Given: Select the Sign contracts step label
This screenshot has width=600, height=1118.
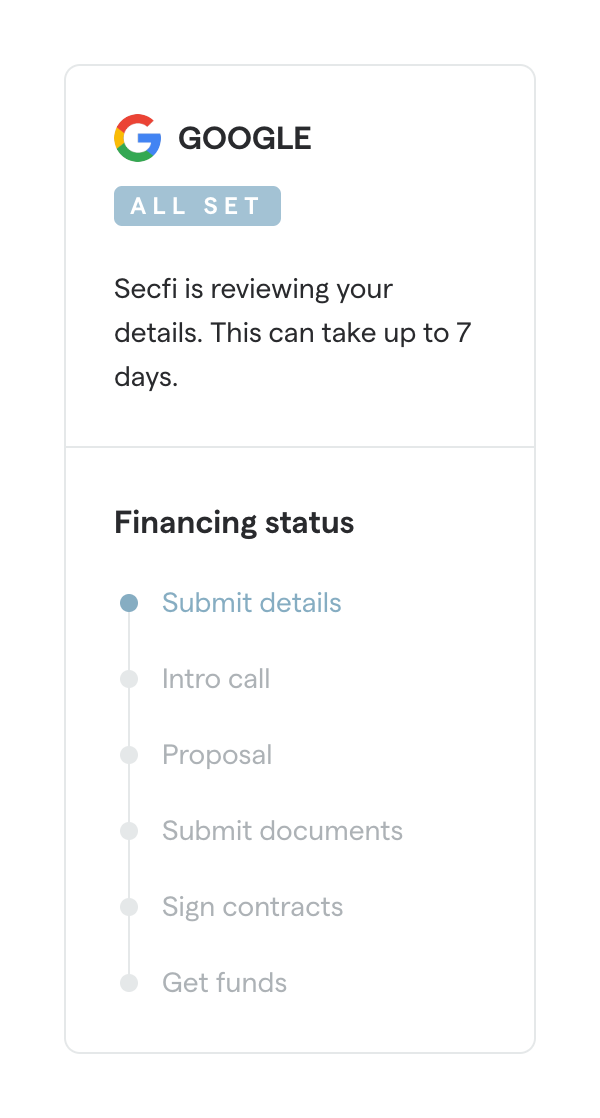Looking at the screenshot, I should coord(252,907).
